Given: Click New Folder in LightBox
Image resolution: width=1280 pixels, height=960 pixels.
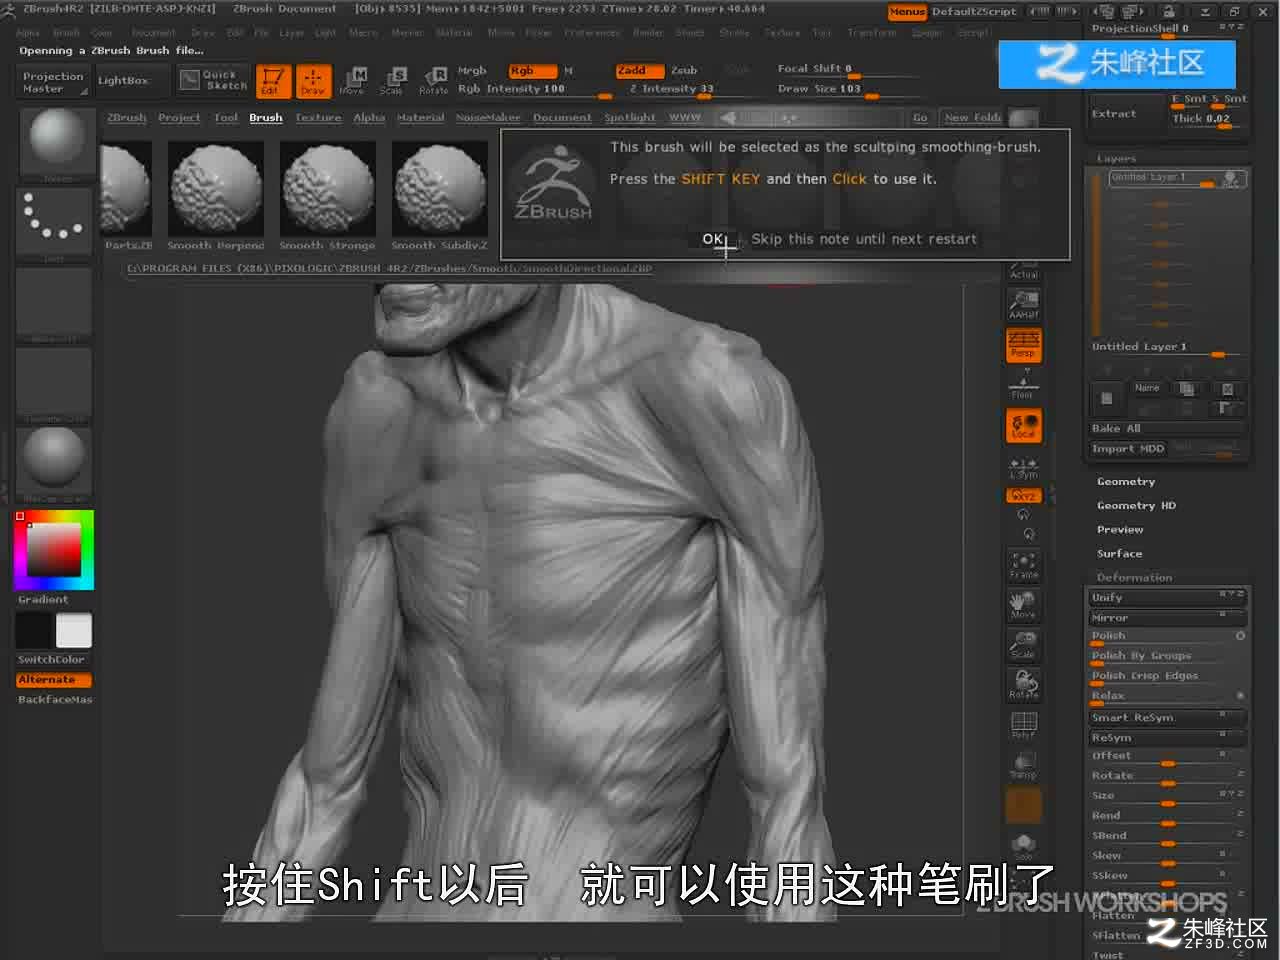Looking at the screenshot, I should point(972,117).
